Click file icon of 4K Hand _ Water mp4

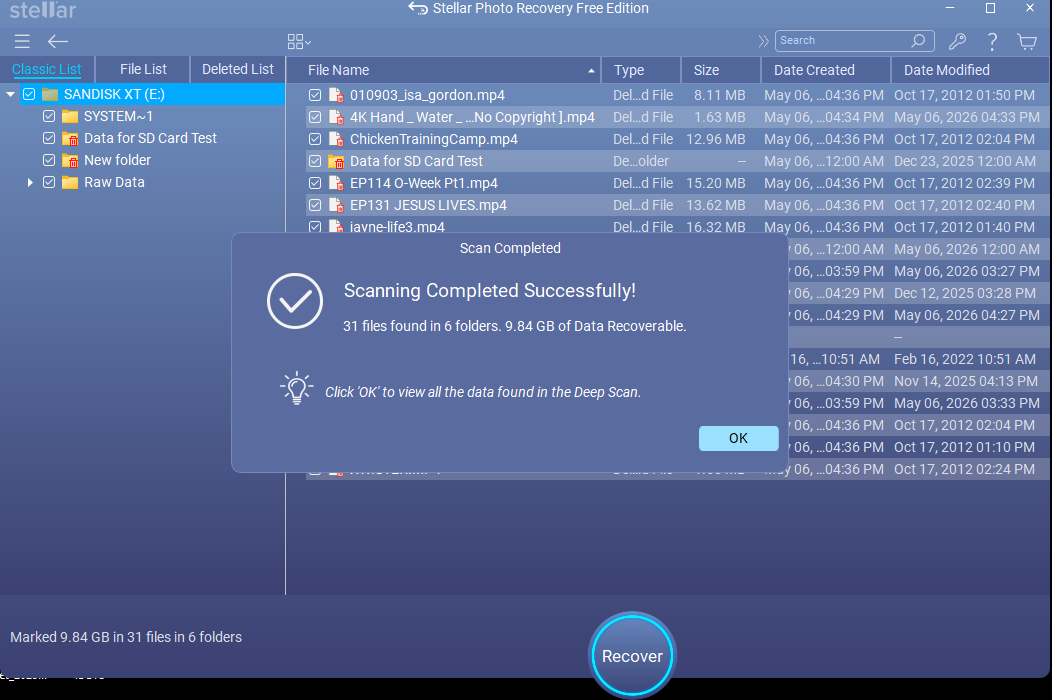336,117
